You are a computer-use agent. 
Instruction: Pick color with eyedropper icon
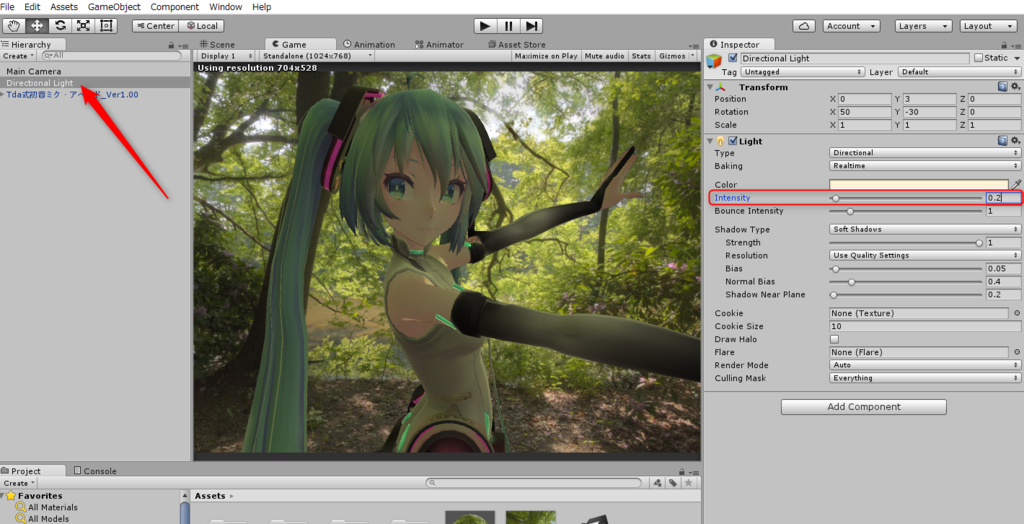(x=1016, y=185)
